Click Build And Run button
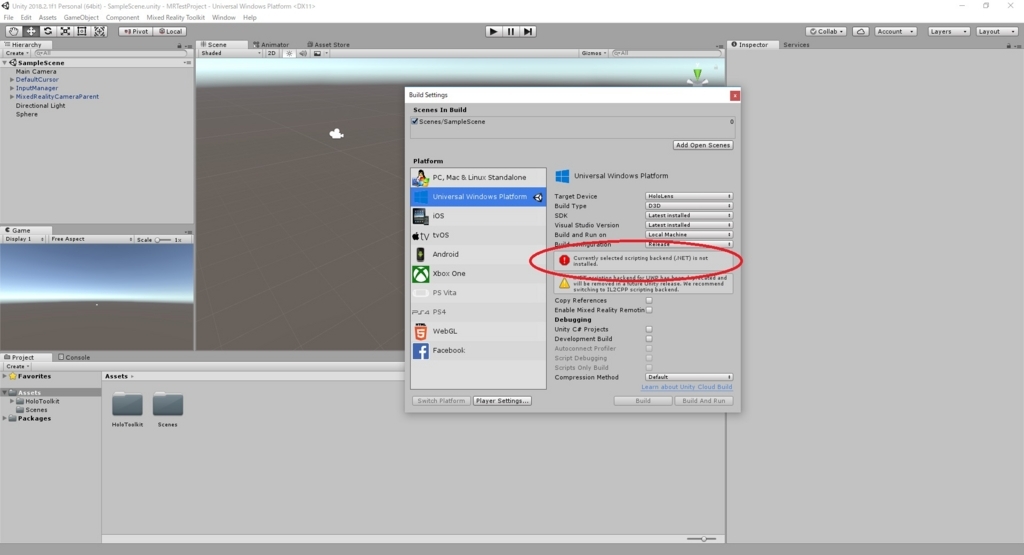This screenshot has height=555, width=1024. 703,401
